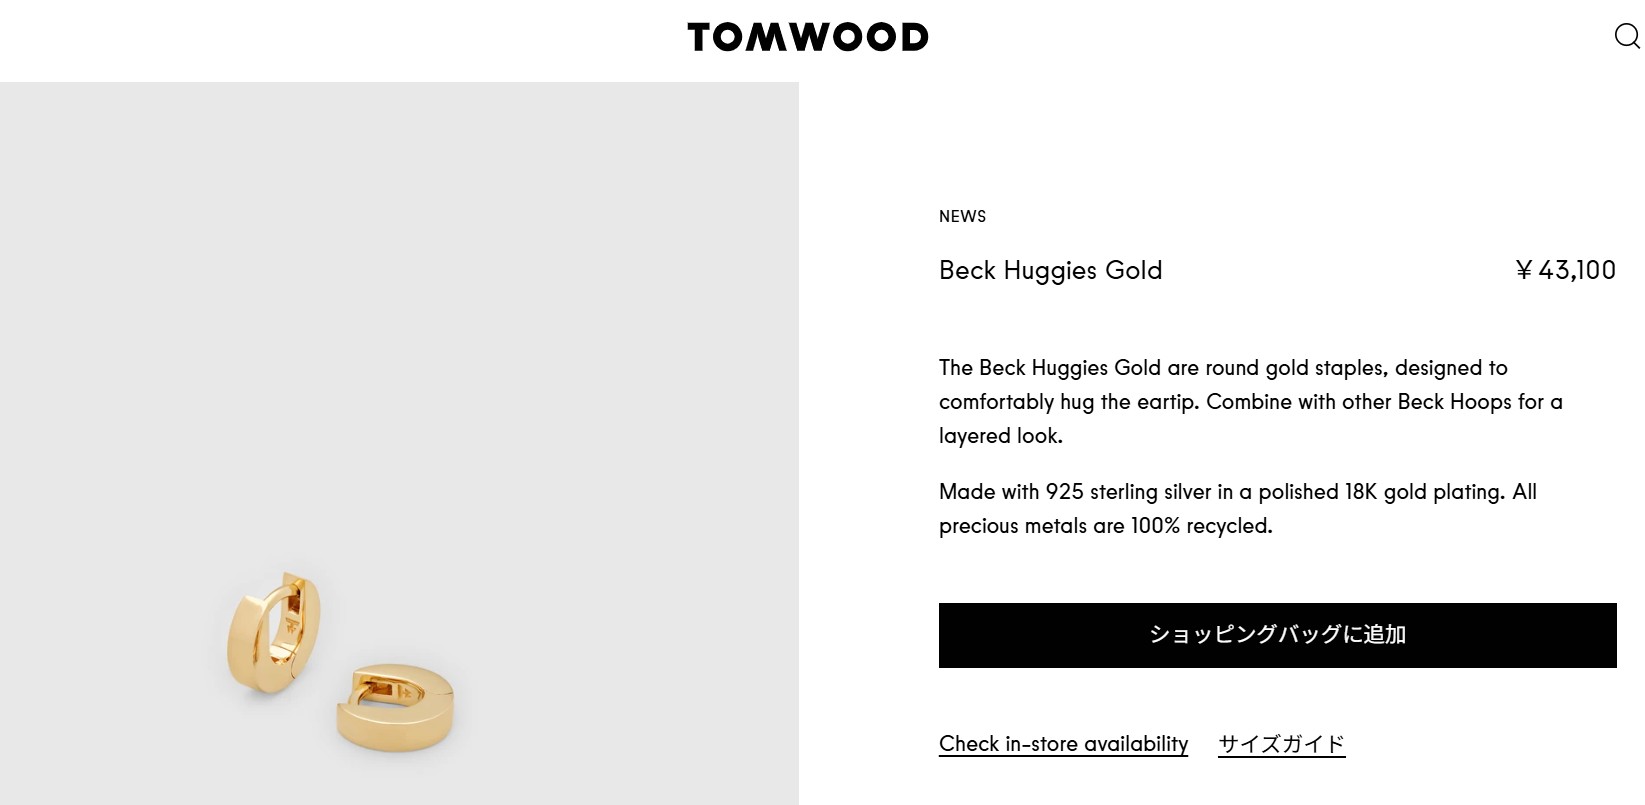Image resolution: width=1645 pixels, height=805 pixels.
Task: Click the Beck Huggies Gold product title
Action: [1050, 270]
